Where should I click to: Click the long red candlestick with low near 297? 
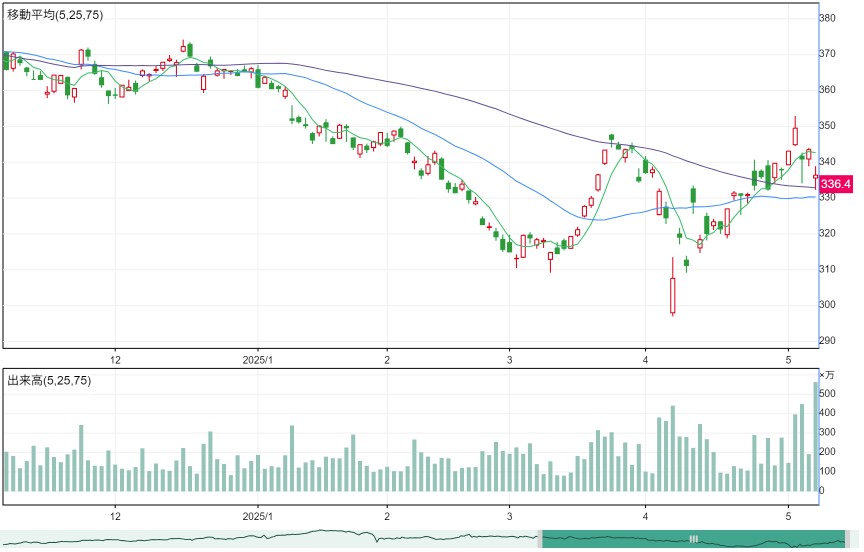673,286
